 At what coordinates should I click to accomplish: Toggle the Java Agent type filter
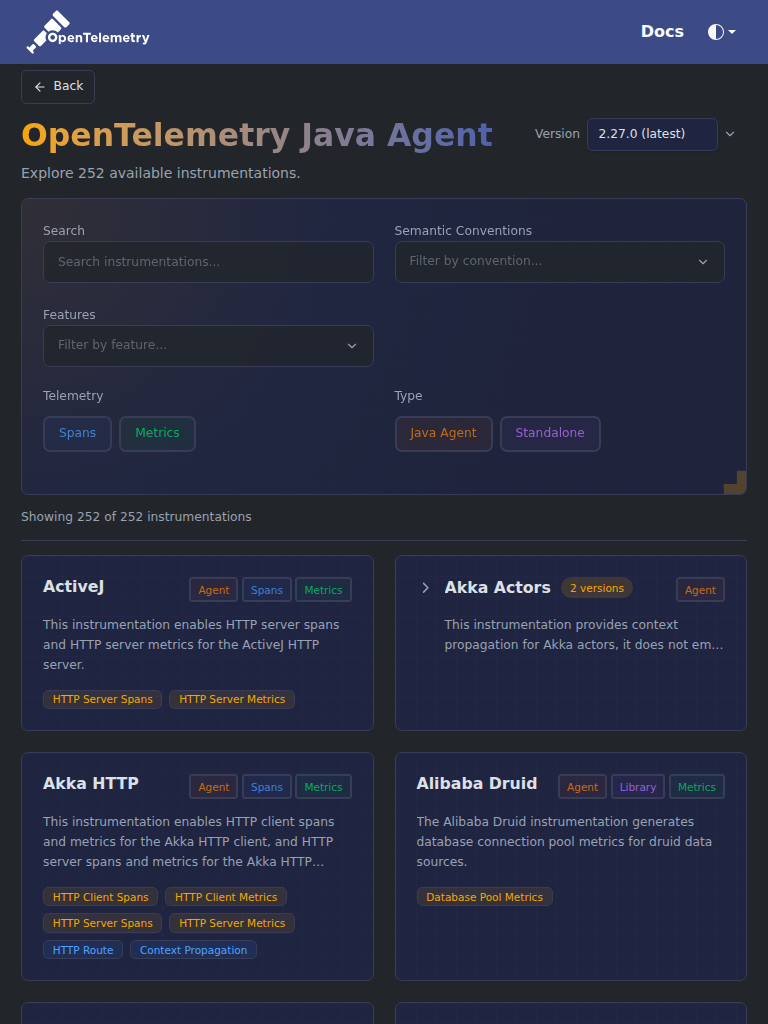(443, 433)
